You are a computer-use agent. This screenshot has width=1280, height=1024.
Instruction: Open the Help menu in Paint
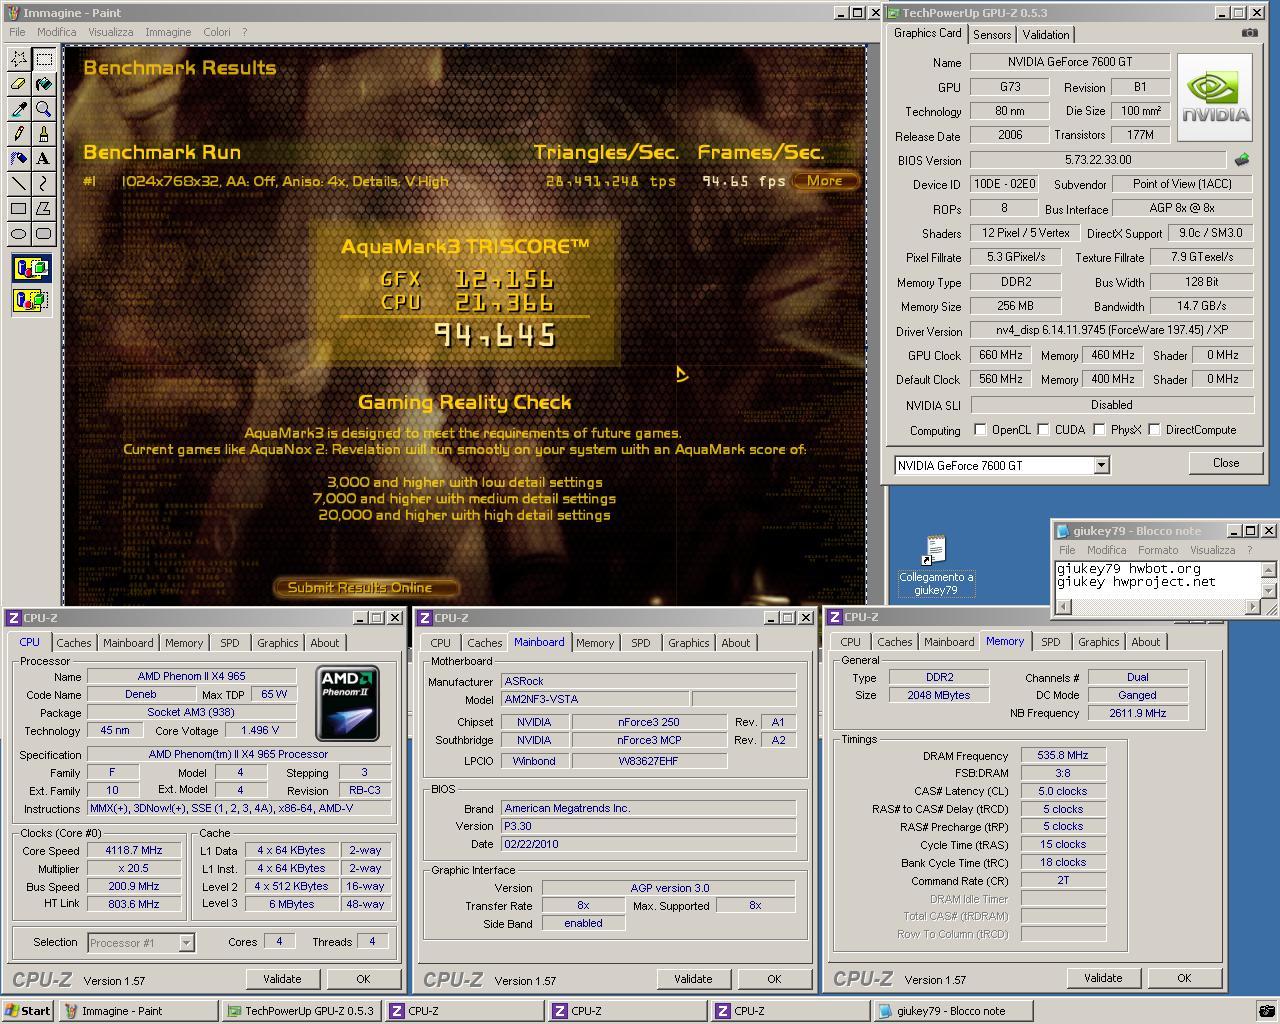244,32
